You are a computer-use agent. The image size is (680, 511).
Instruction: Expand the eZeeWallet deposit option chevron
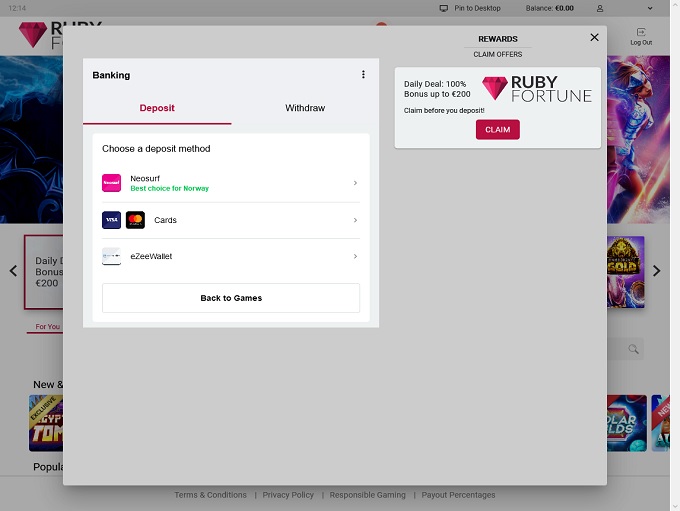(x=355, y=257)
